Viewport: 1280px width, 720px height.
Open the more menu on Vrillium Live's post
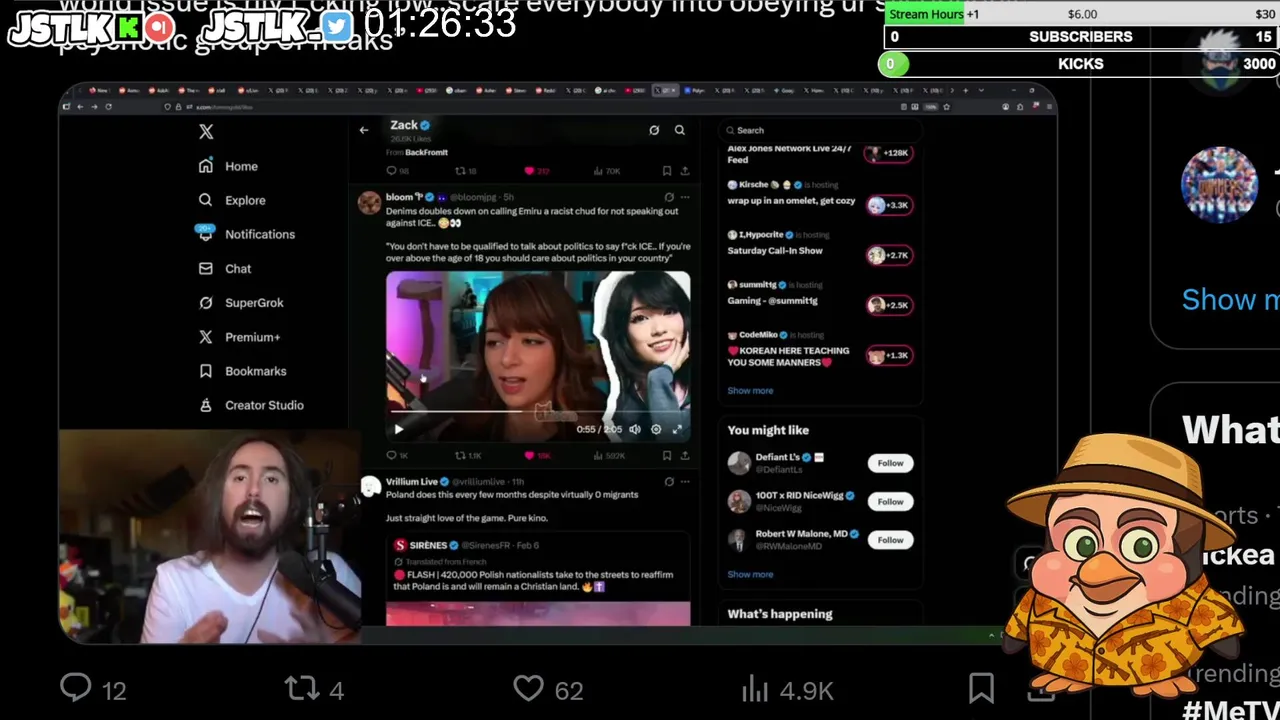(x=685, y=481)
